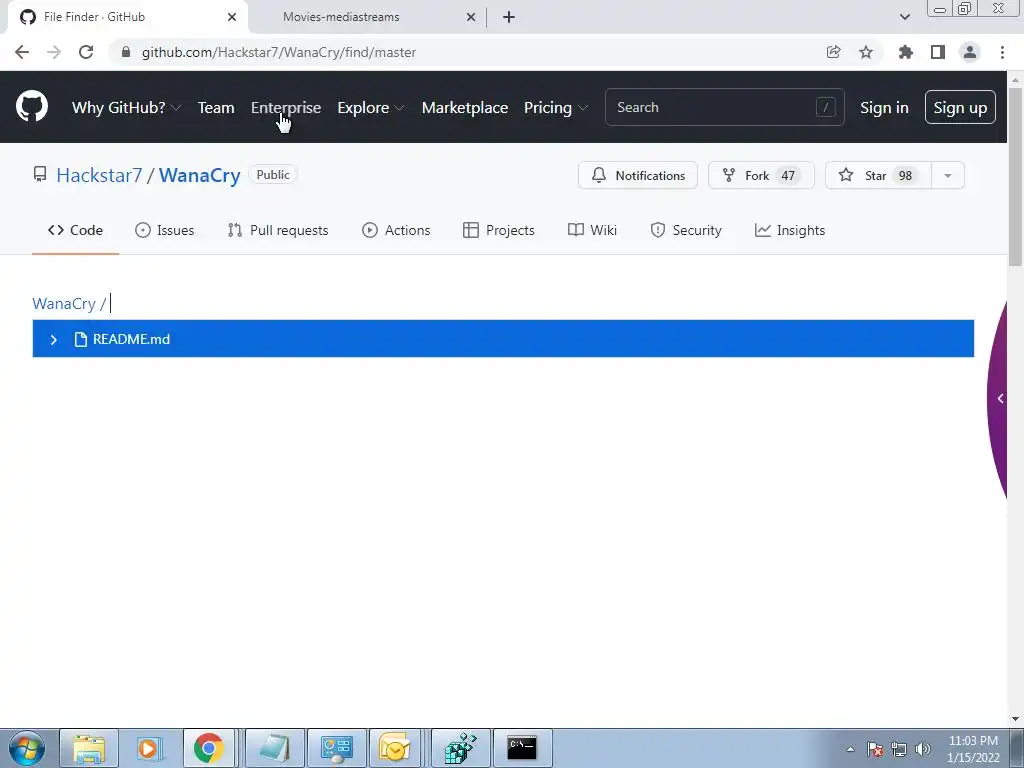The width and height of the screenshot is (1024, 768).
Task: Open Chrome extensions puzzle icon
Action: click(x=905, y=52)
